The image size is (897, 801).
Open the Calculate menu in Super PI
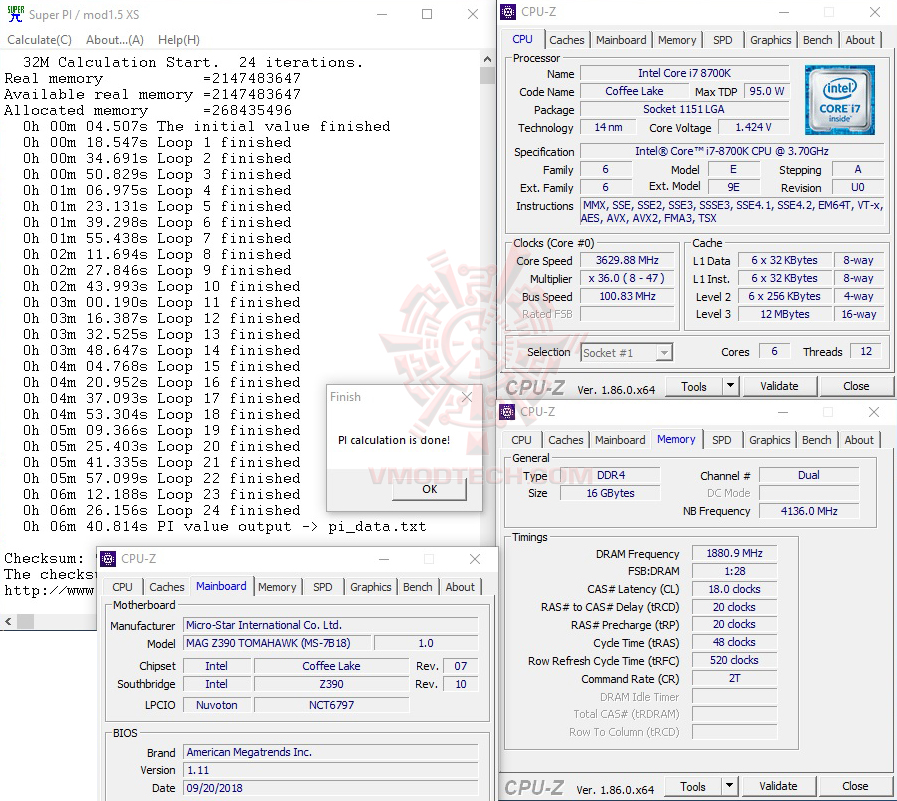point(39,39)
